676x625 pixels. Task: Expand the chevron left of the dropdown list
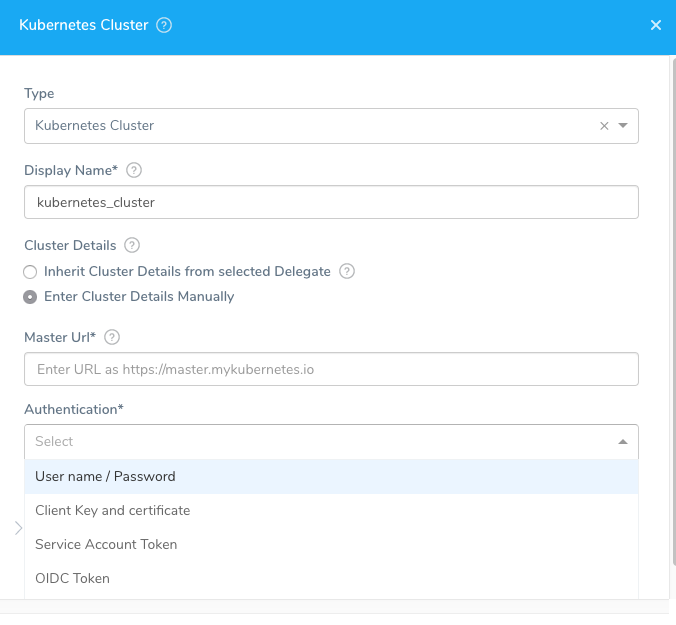coord(18,528)
